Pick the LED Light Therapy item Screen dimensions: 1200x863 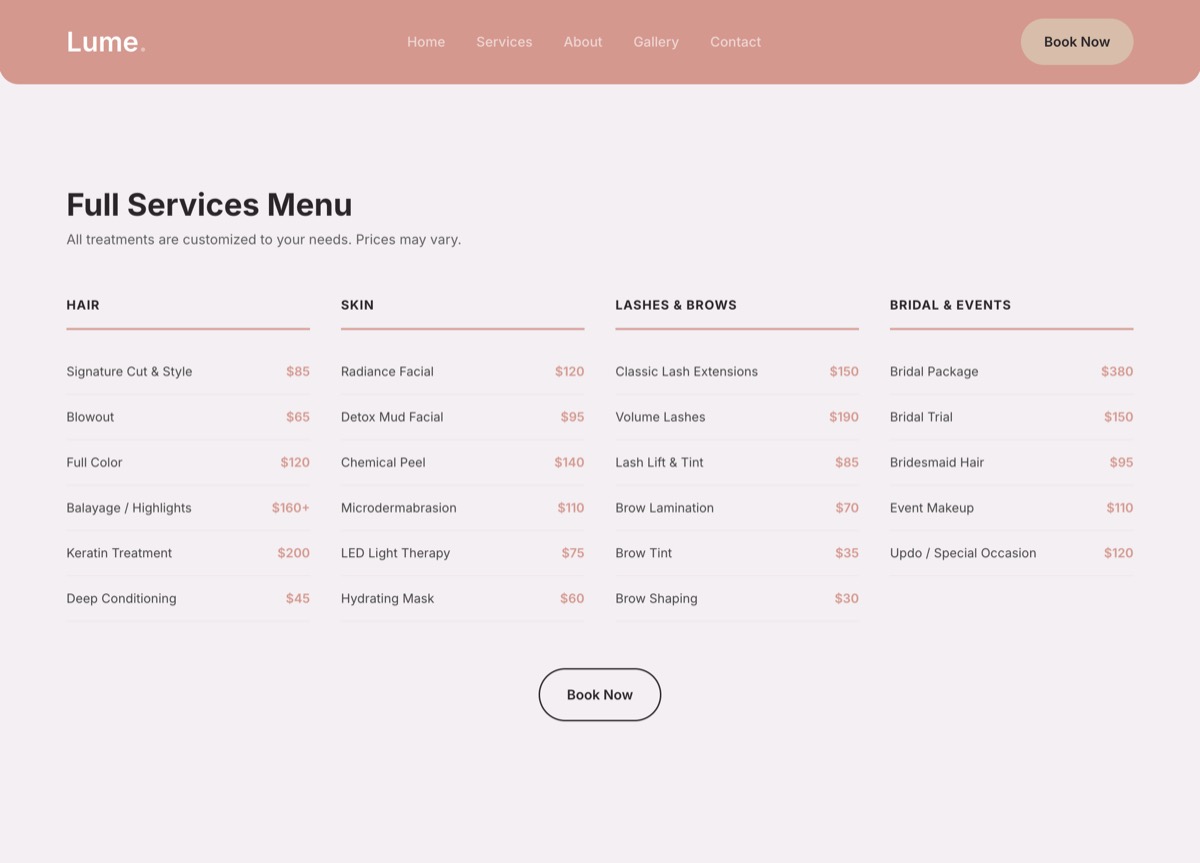click(x=395, y=553)
